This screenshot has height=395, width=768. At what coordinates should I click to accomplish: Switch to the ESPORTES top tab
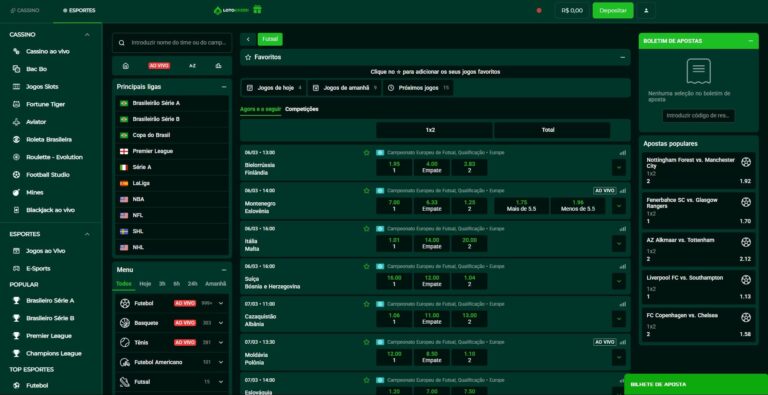[x=79, y=10]
